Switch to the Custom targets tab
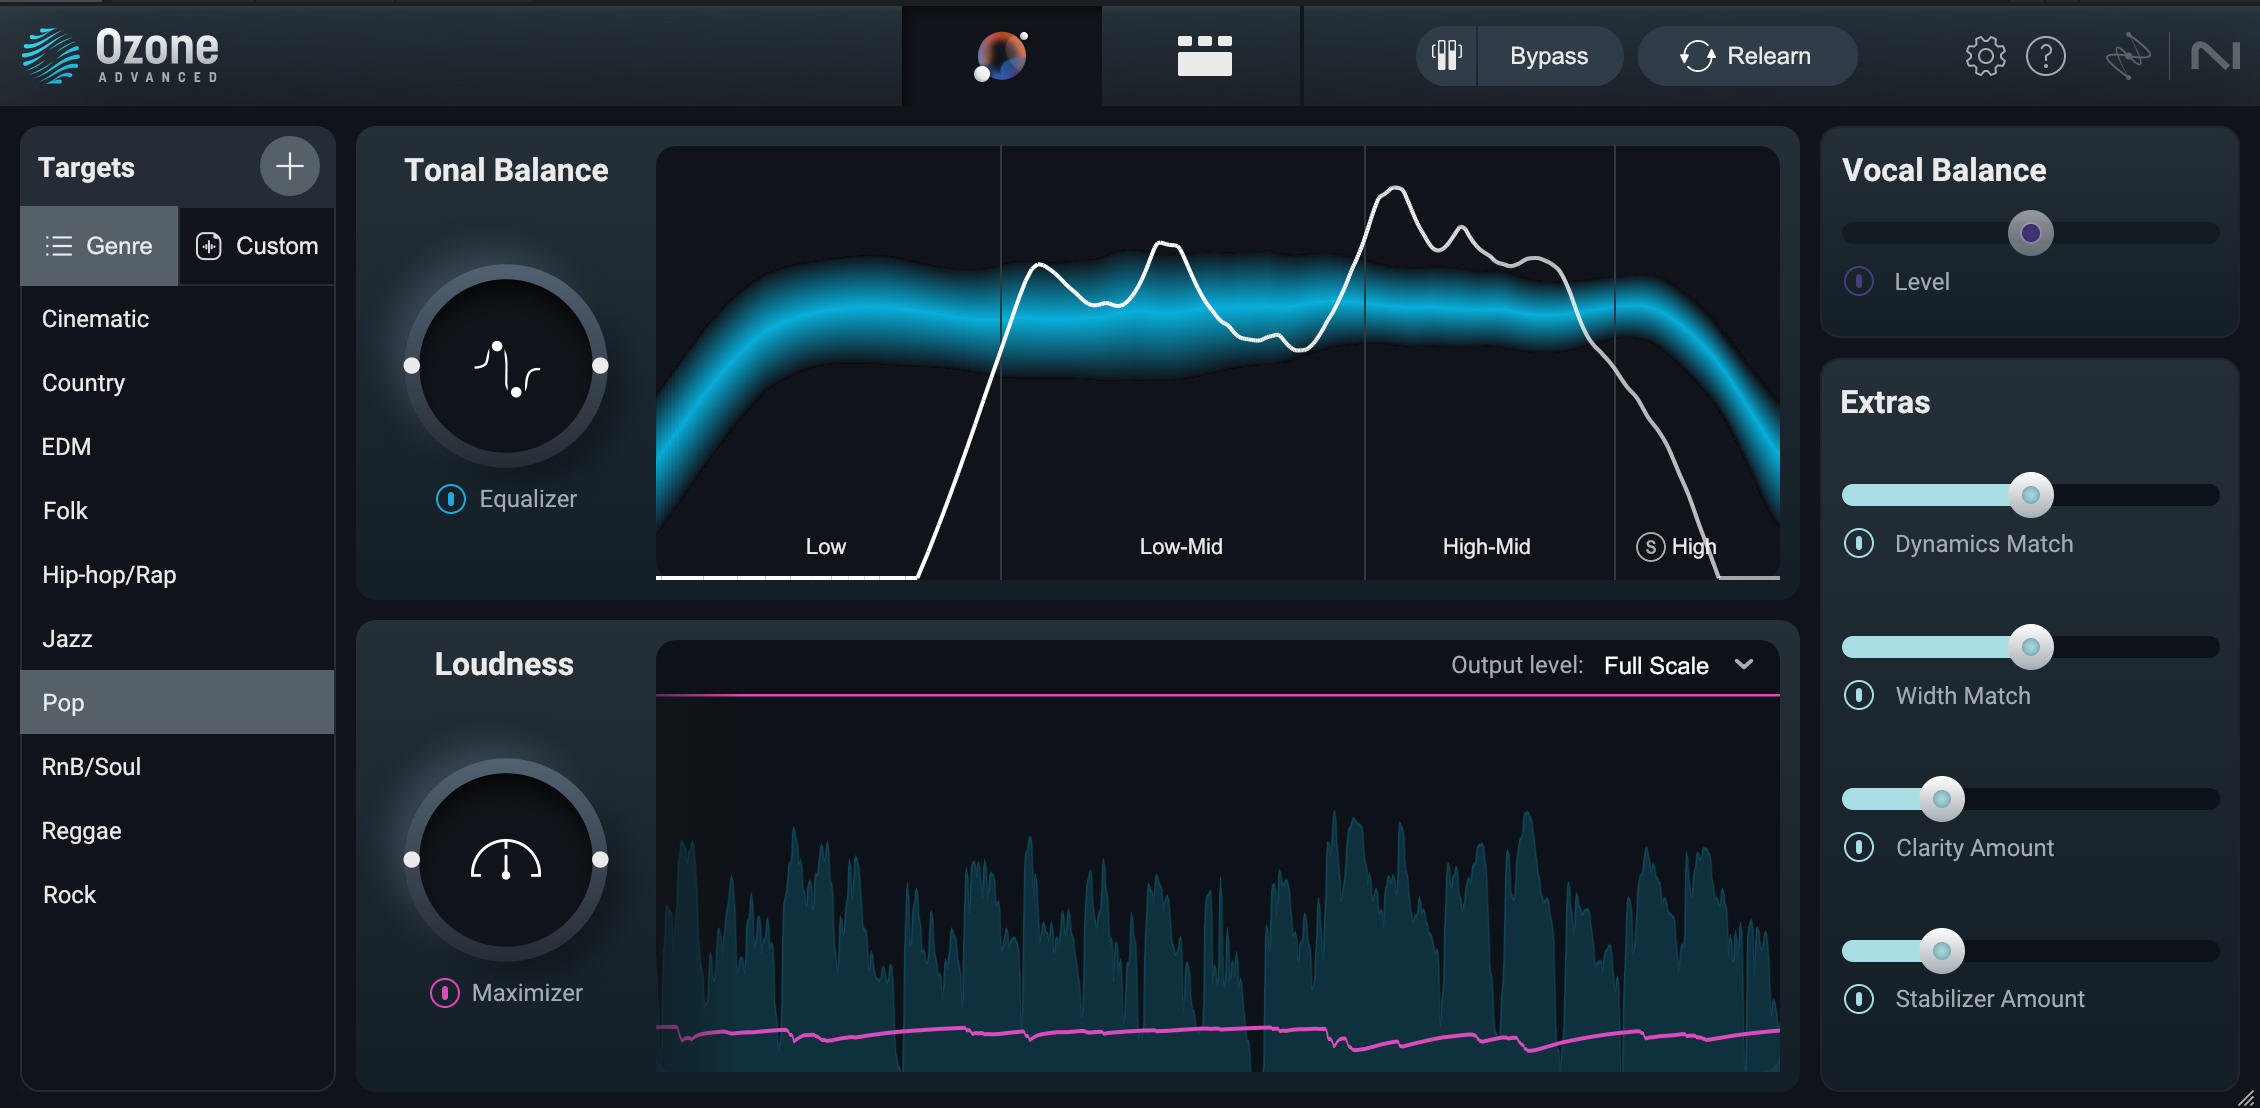The height and width of the screenshot is (1108, 2260). [257, 246]
